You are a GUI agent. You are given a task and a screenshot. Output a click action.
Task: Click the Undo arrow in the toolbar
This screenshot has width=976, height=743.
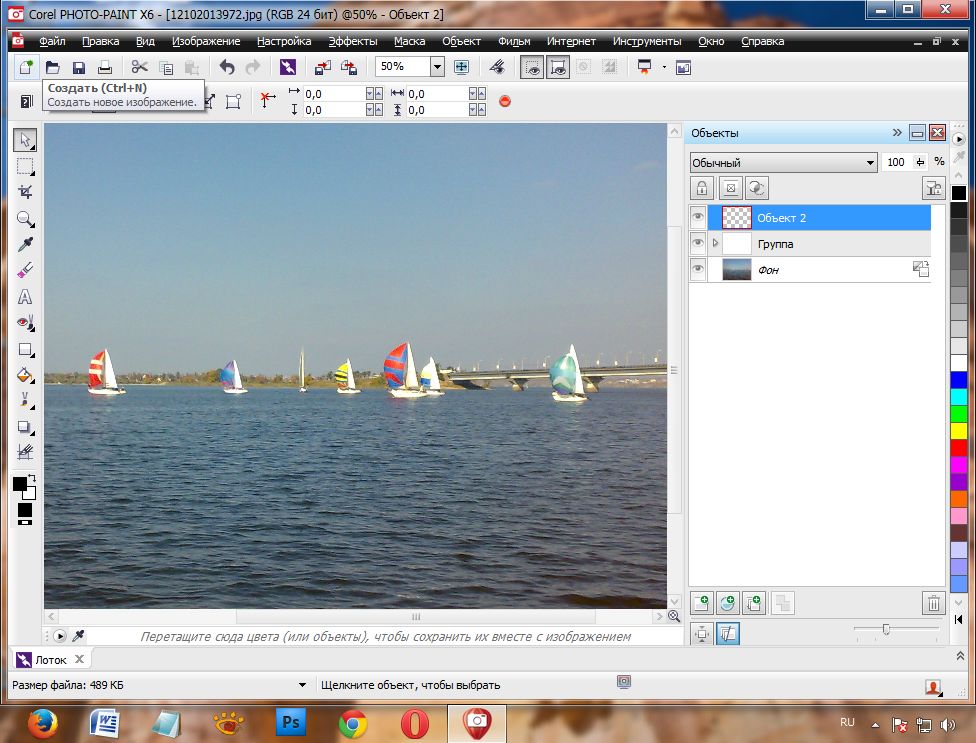point(227,67)
